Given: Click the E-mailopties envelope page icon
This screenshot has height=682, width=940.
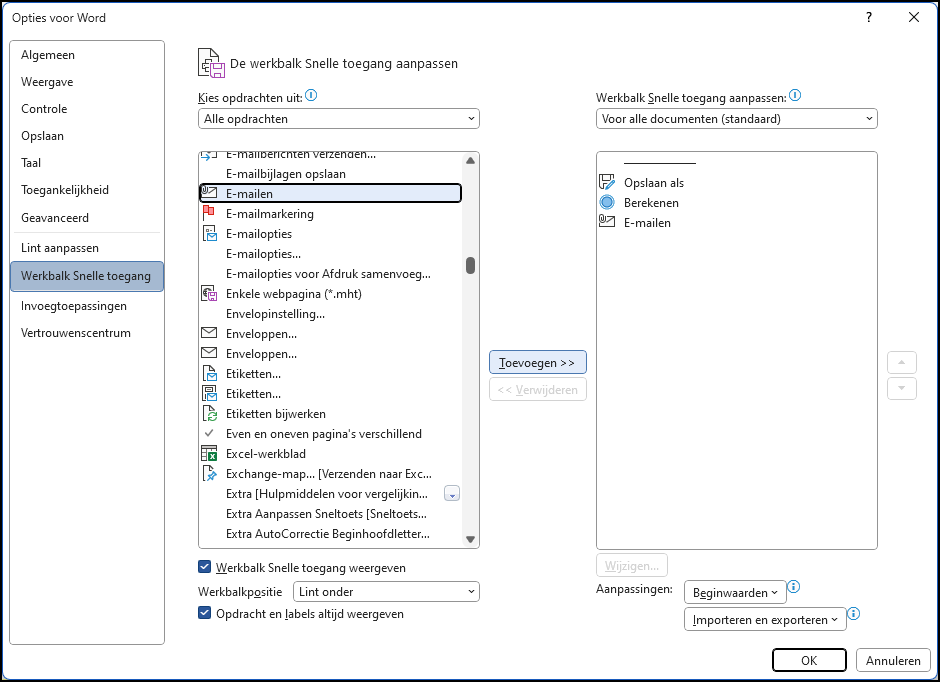Looking at the screenshot, I should tap(209, 233).
